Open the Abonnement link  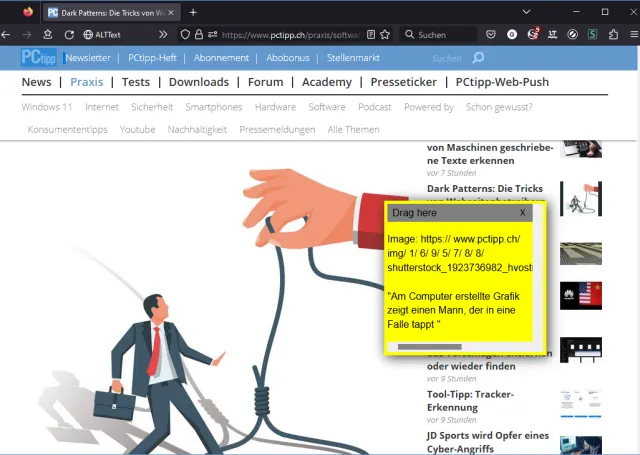[x=221, y=58]
